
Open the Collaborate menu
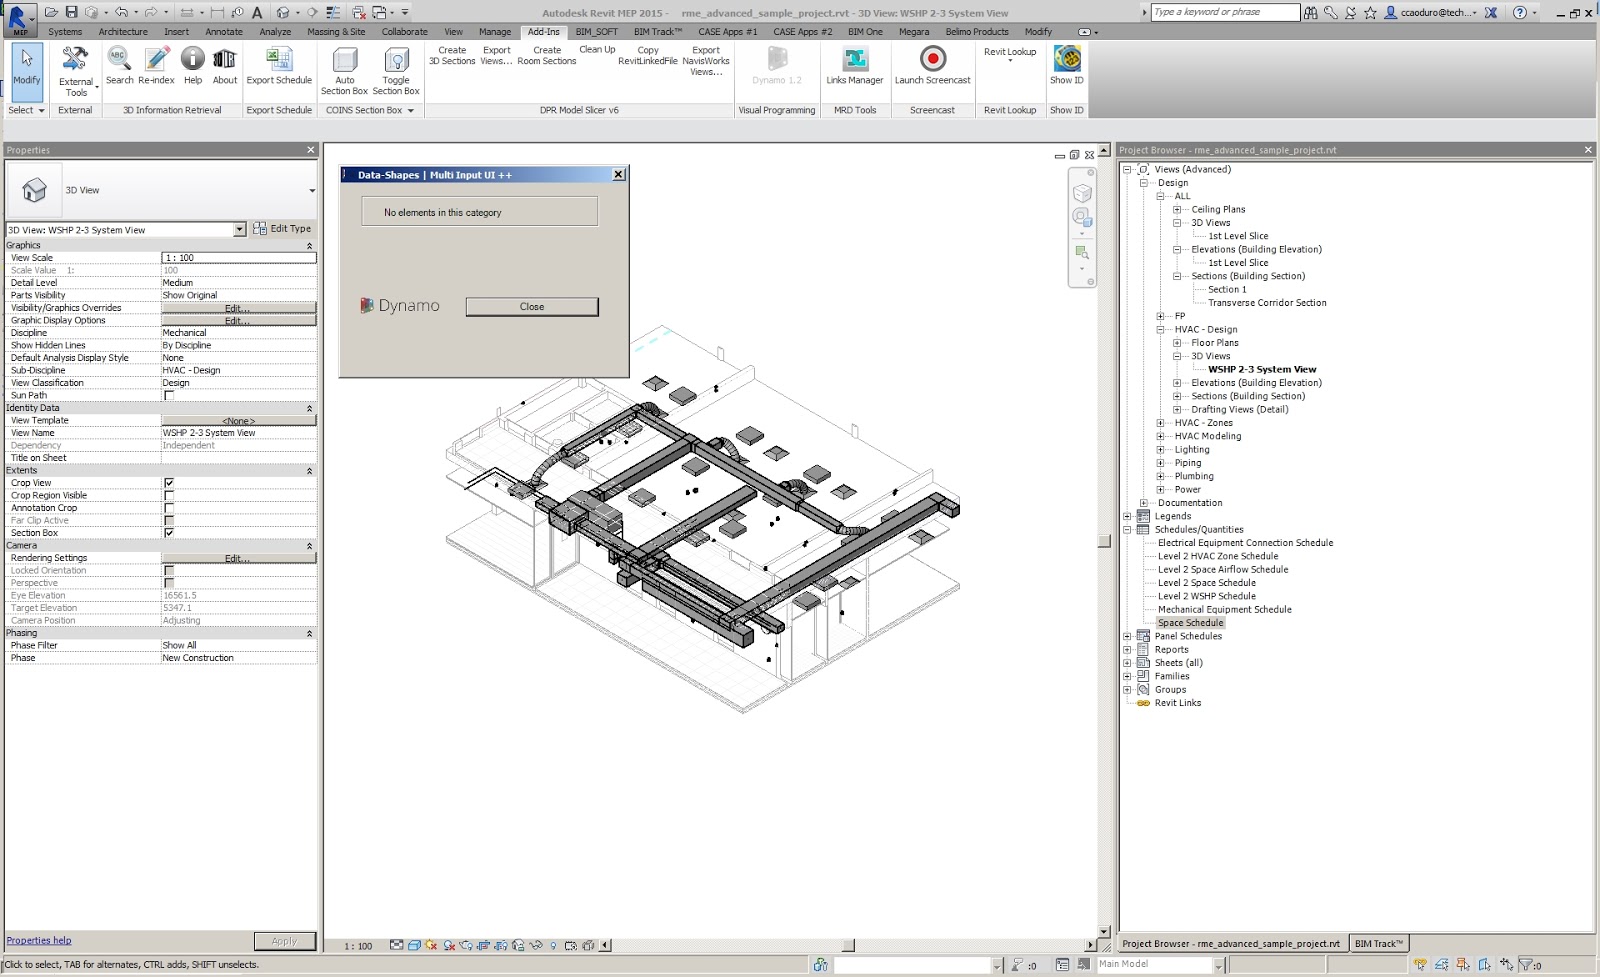[404, 31]
